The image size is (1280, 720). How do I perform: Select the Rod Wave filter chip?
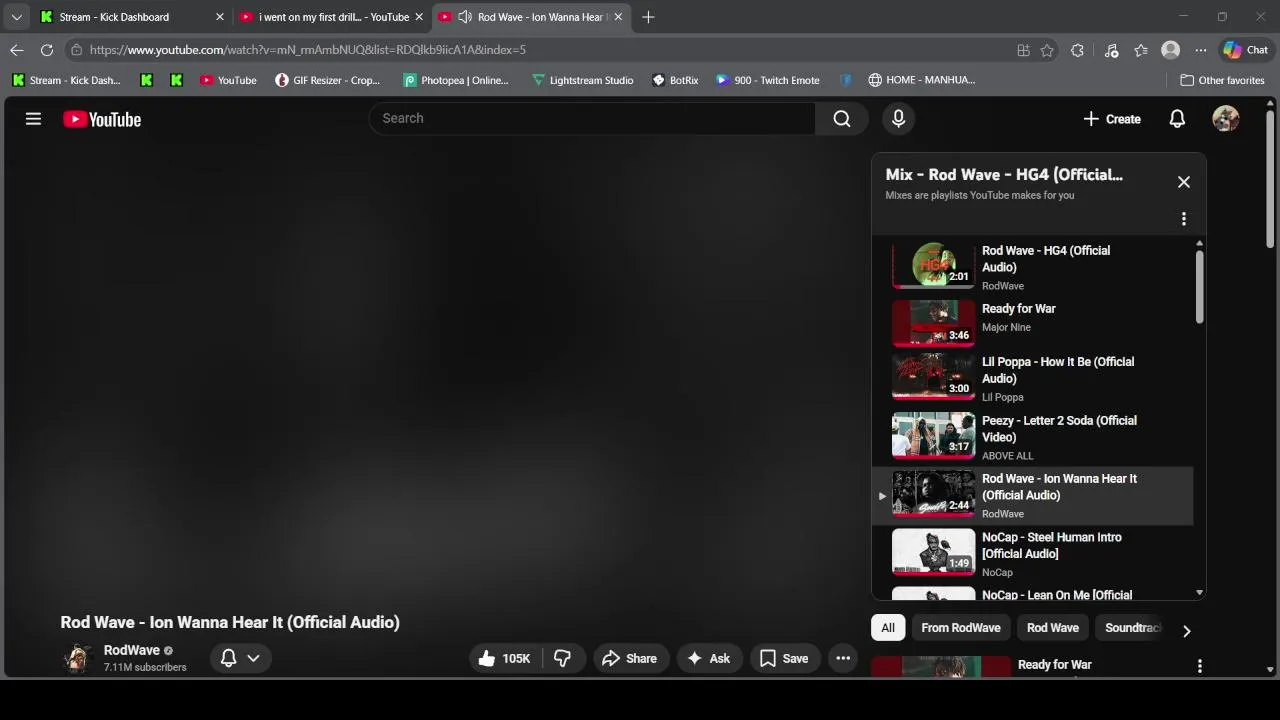pos(1053,628)
